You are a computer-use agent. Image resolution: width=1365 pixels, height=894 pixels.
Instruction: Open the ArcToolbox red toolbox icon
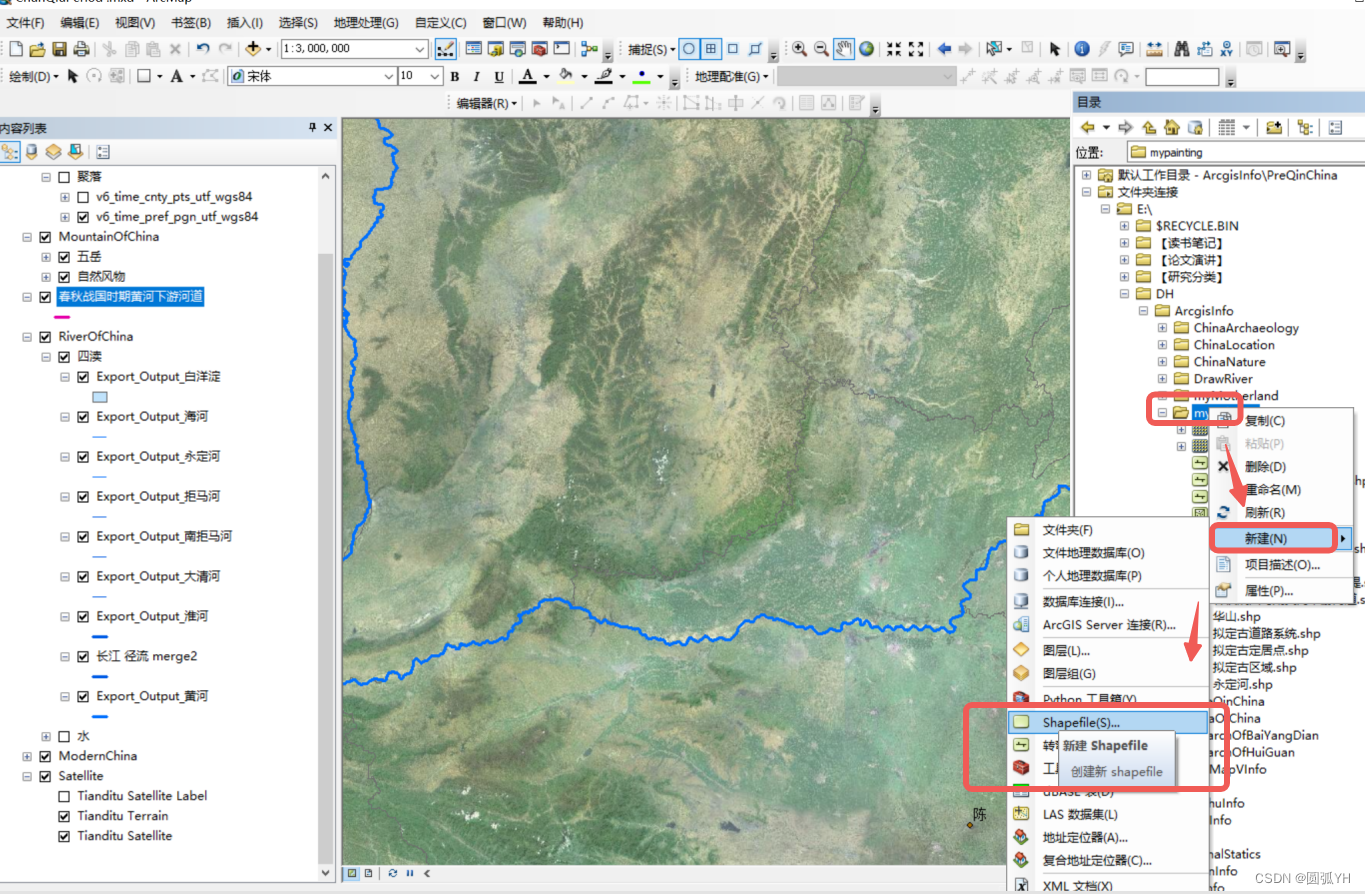539,48
